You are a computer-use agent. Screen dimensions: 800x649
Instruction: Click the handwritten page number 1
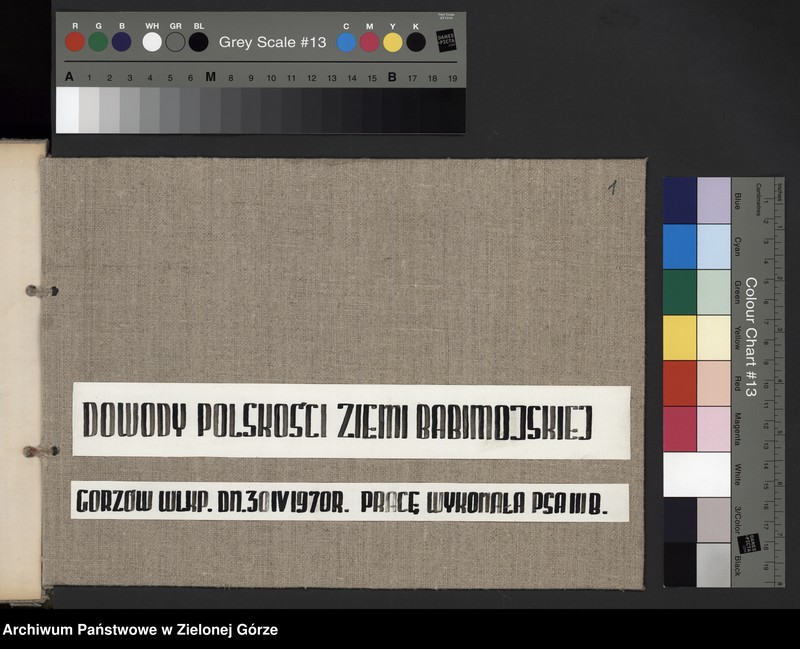[x=613, y=187]
